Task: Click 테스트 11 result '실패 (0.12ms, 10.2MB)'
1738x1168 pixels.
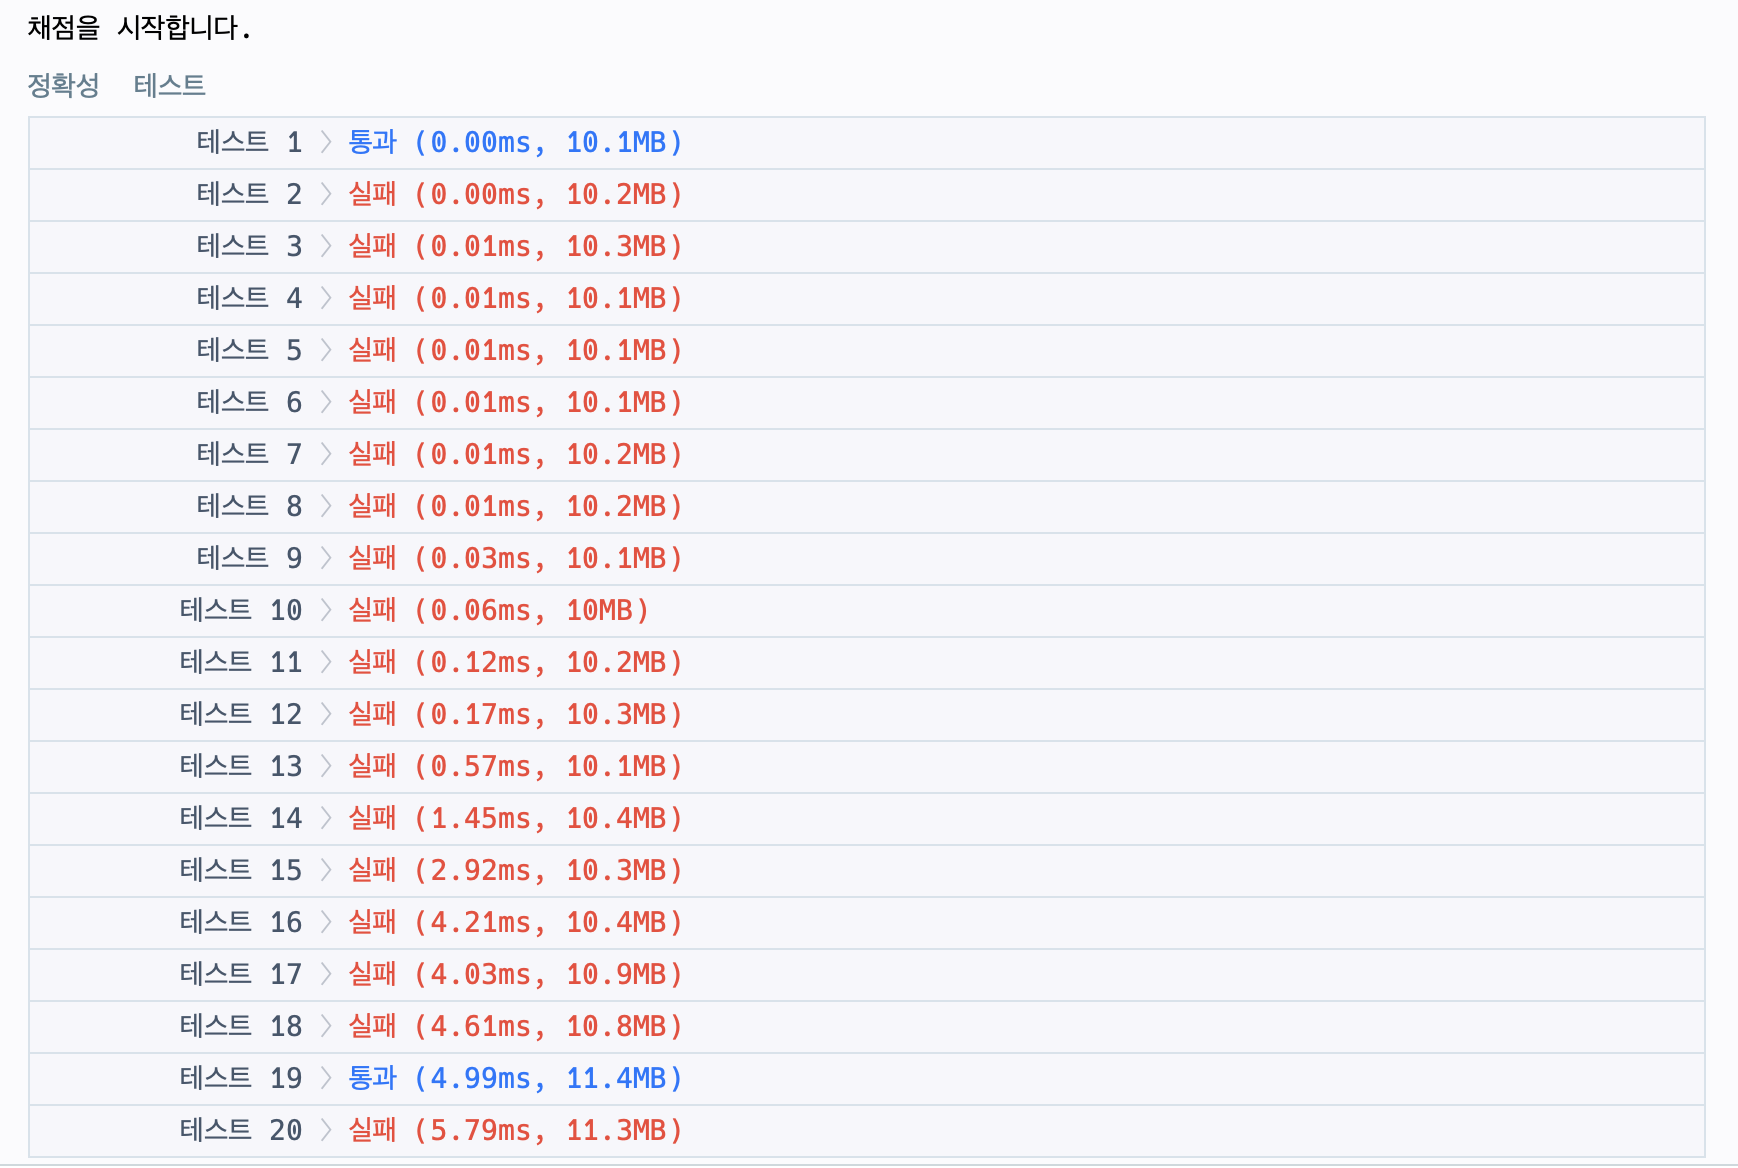Action: pyautogui.click(x=515, y=662)
